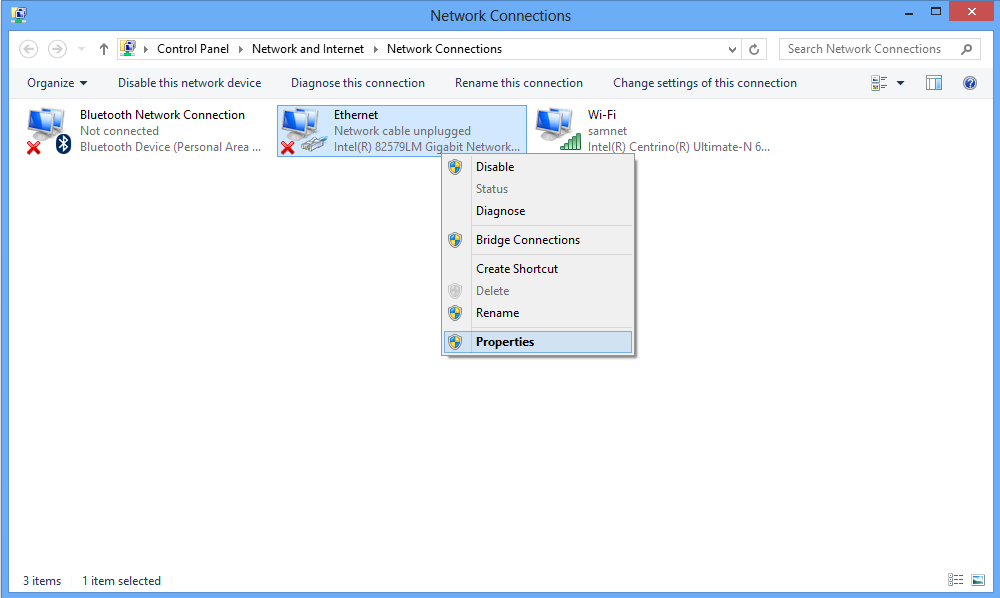Choose Disable from context menu
1000x598 pixels.
click(538, 167)
